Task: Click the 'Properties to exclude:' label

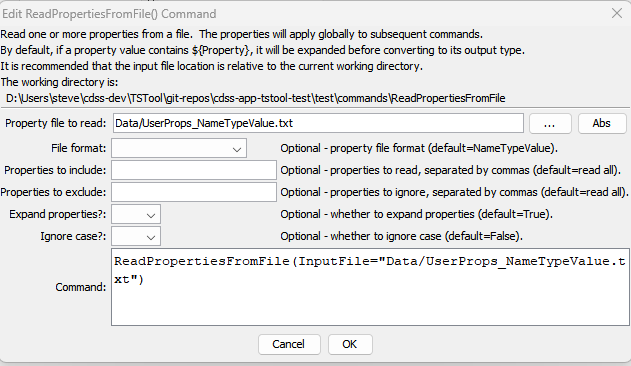Action: (x=53, y=192)
